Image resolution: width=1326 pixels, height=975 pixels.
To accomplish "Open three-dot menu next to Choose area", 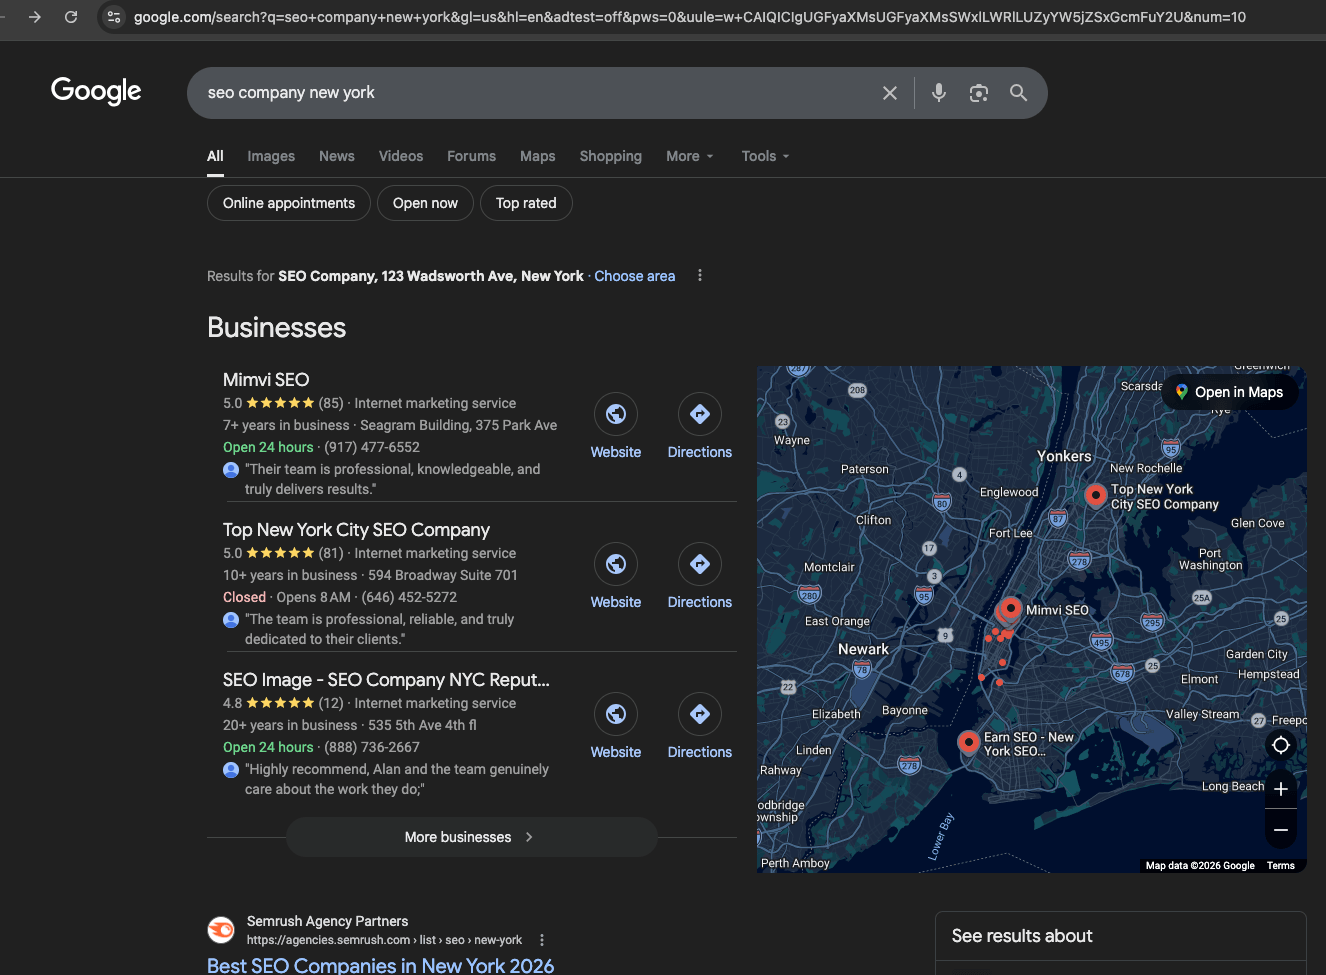I will click(x=700, y=275).
